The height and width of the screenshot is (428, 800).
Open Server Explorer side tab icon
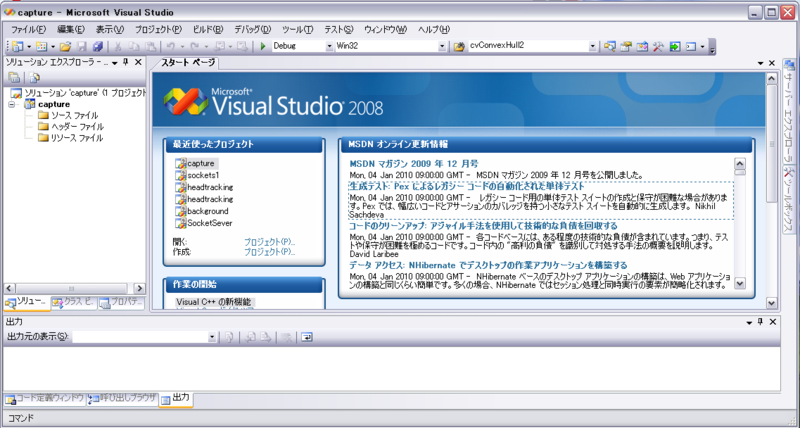tap(789, 66)
